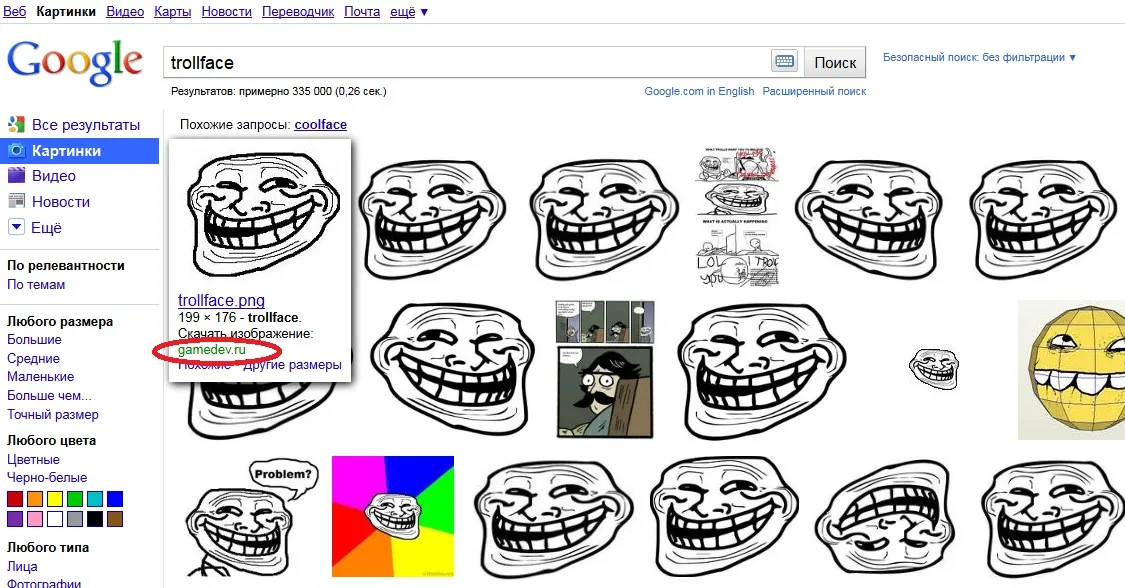Open the enlarged trollface.png preview image
1125x588 pixels.
tap(261, 215)
